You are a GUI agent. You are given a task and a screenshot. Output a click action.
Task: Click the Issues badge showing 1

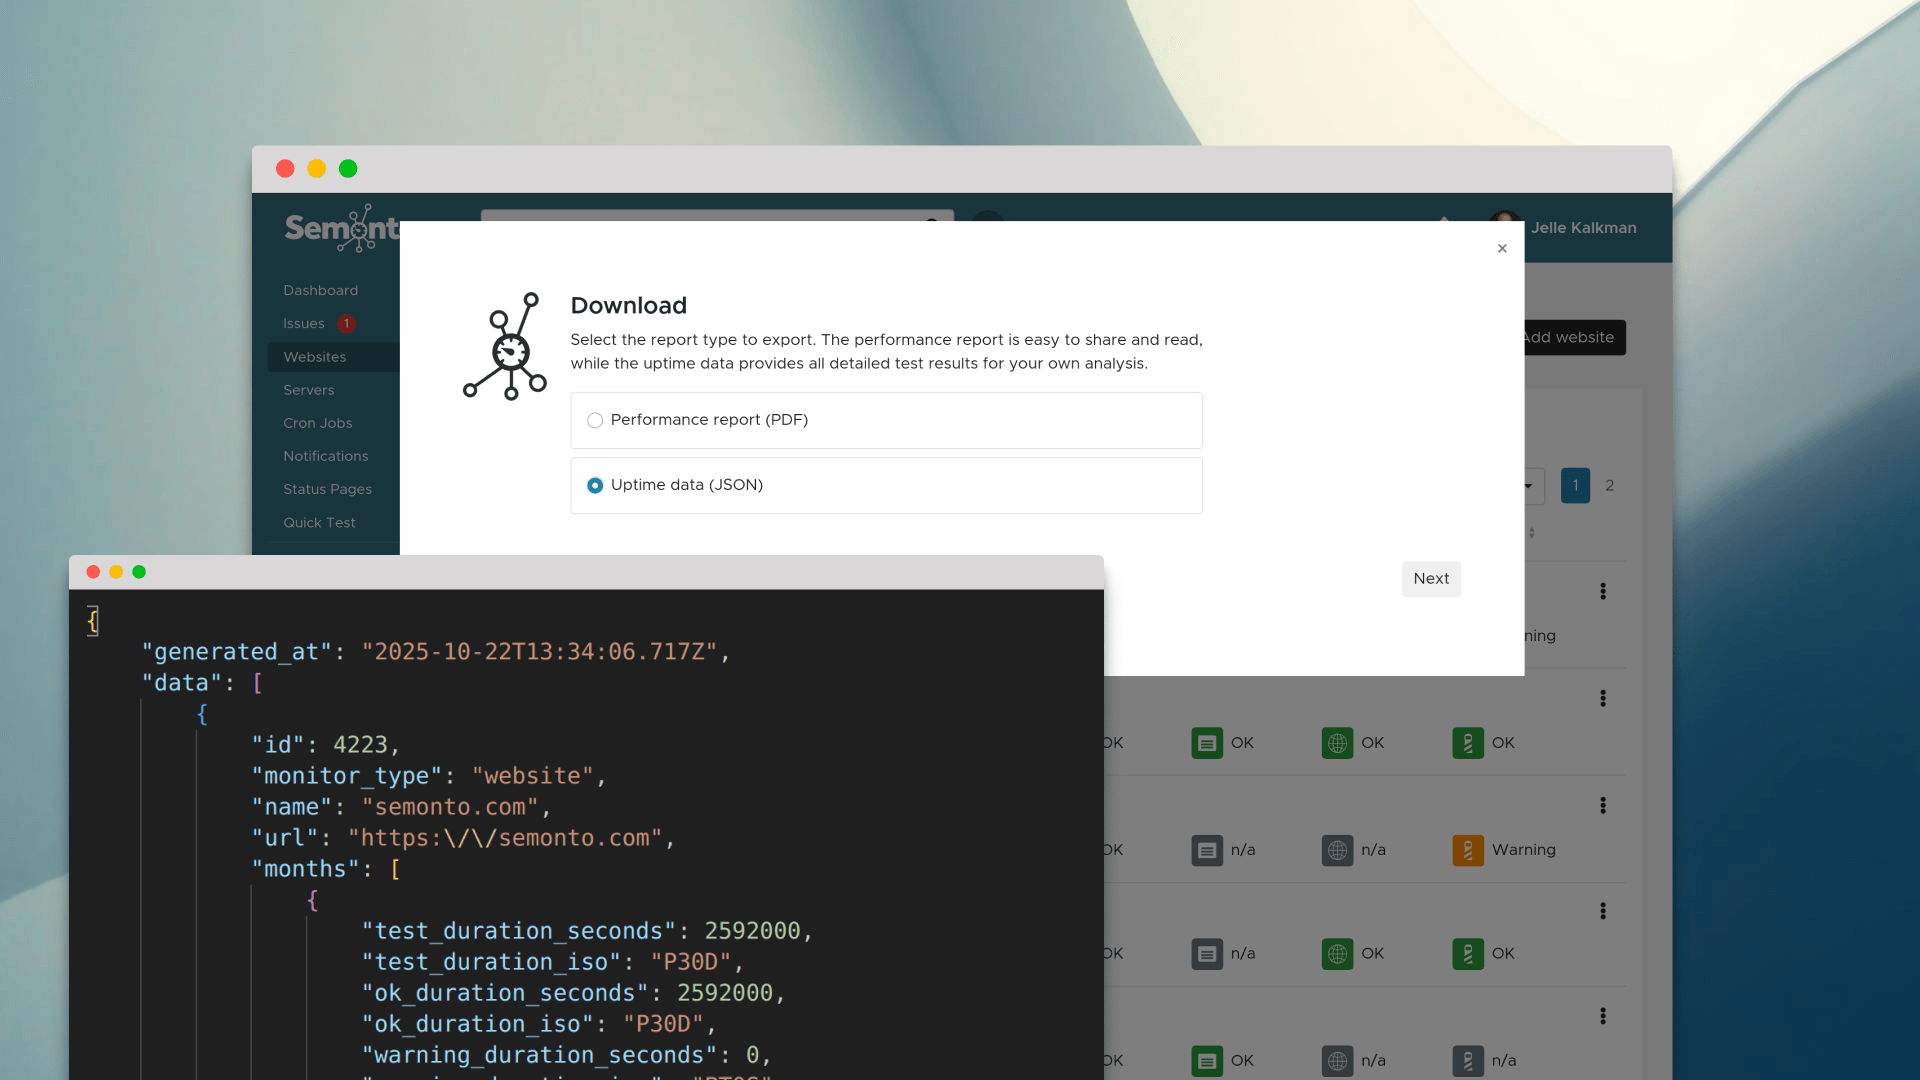(x=346, y=324)
